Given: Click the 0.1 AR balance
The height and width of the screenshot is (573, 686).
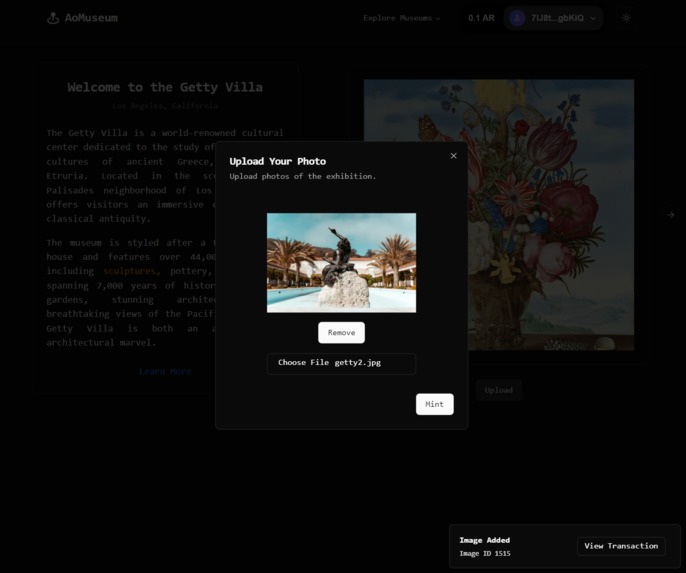Looking at the screenshot, I should point(481,18).
